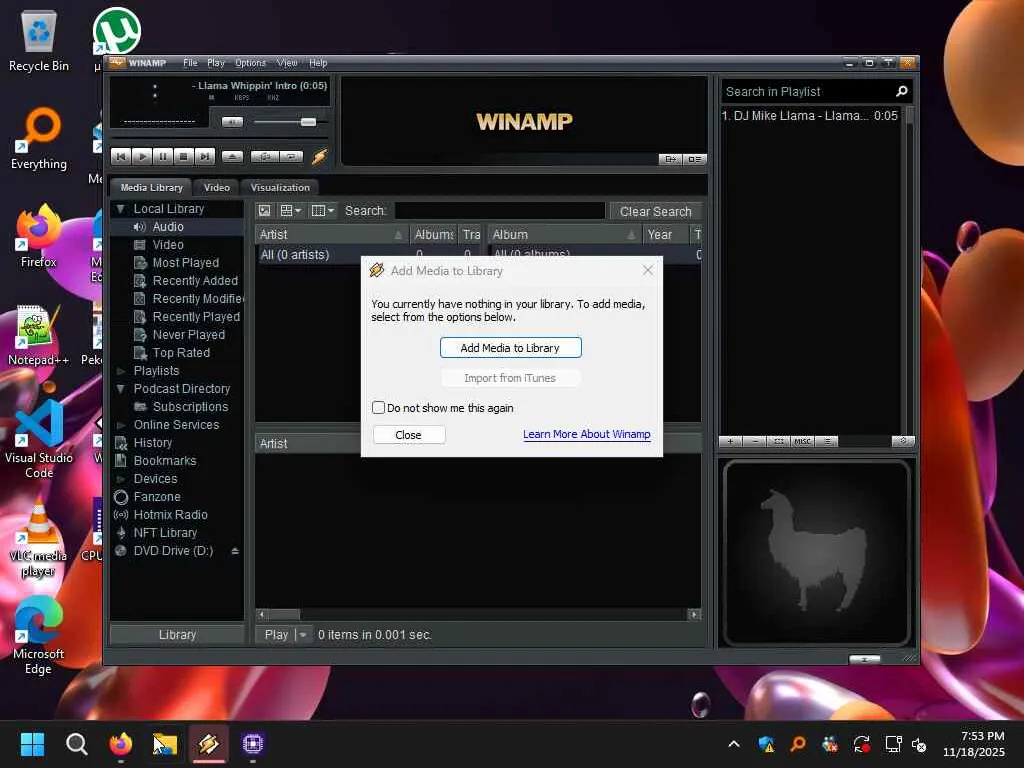The image size is (1024, 768).
Task: Collapse the Podcast Directory node
Action: (120, 389)
